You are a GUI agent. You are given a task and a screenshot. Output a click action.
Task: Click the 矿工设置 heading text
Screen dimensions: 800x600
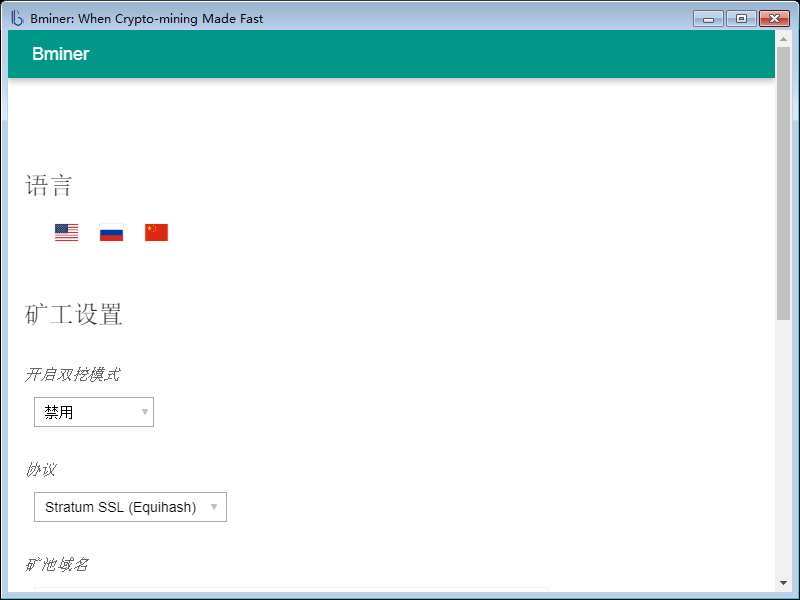pos(73,314)
